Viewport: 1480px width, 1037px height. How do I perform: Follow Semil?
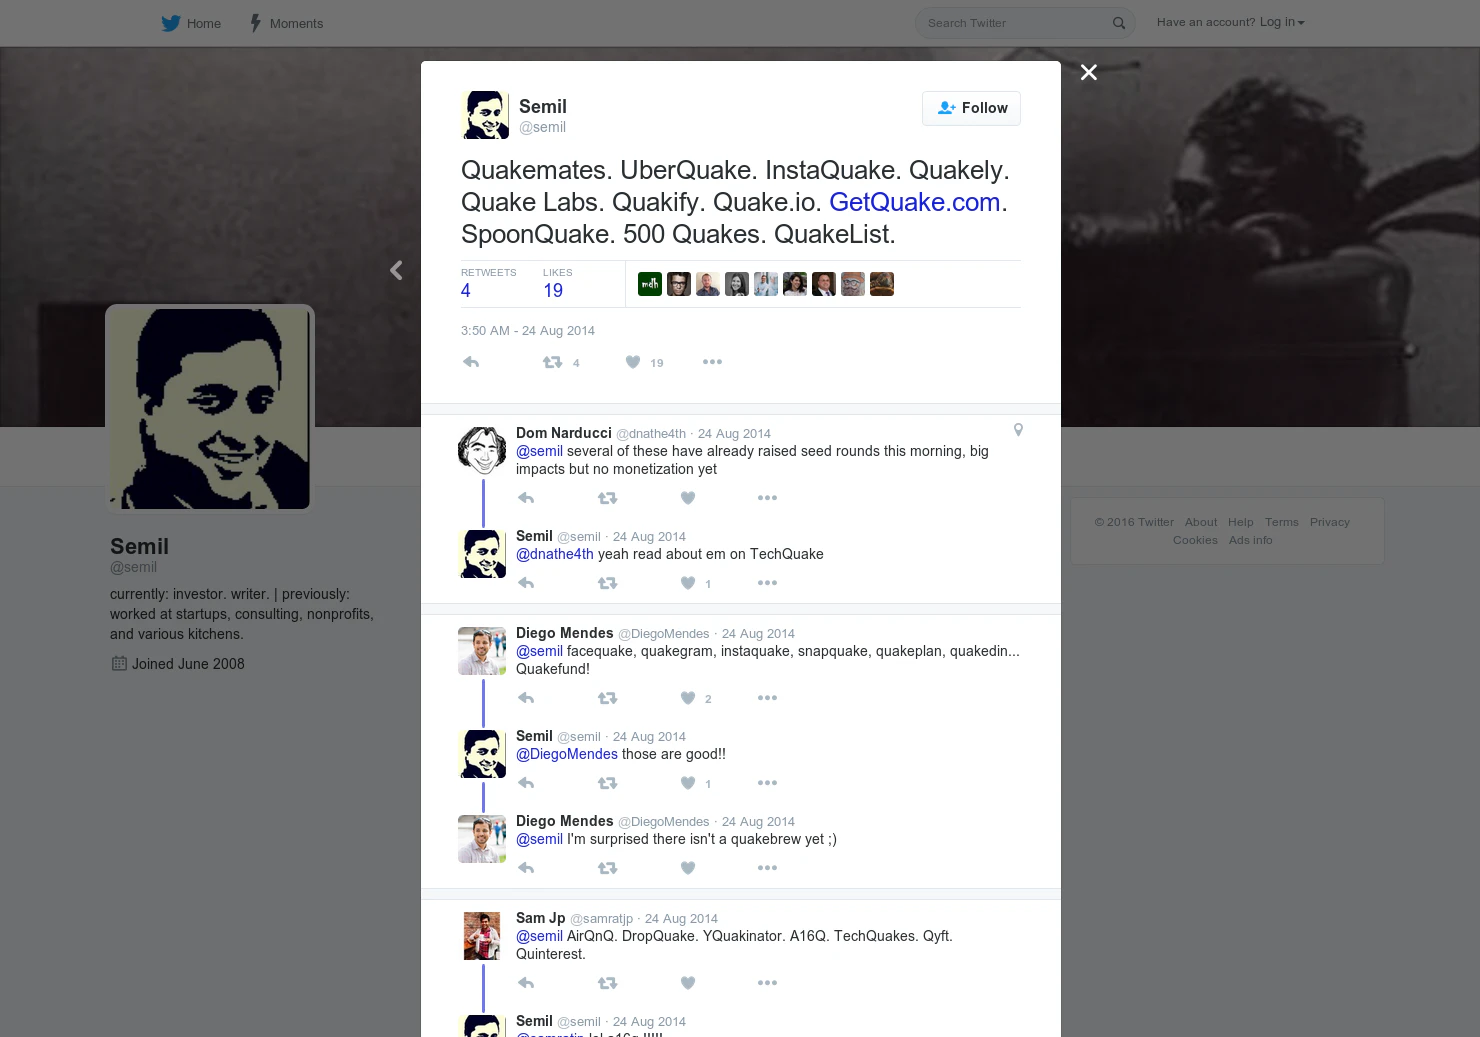point(971,108)
